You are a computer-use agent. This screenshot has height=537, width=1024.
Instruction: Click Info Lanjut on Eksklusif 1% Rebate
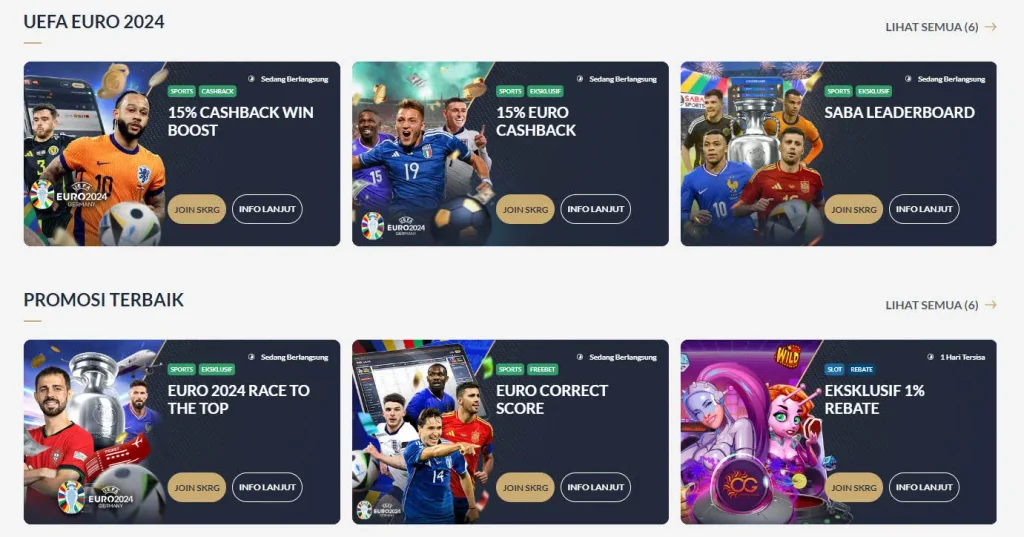924,487
